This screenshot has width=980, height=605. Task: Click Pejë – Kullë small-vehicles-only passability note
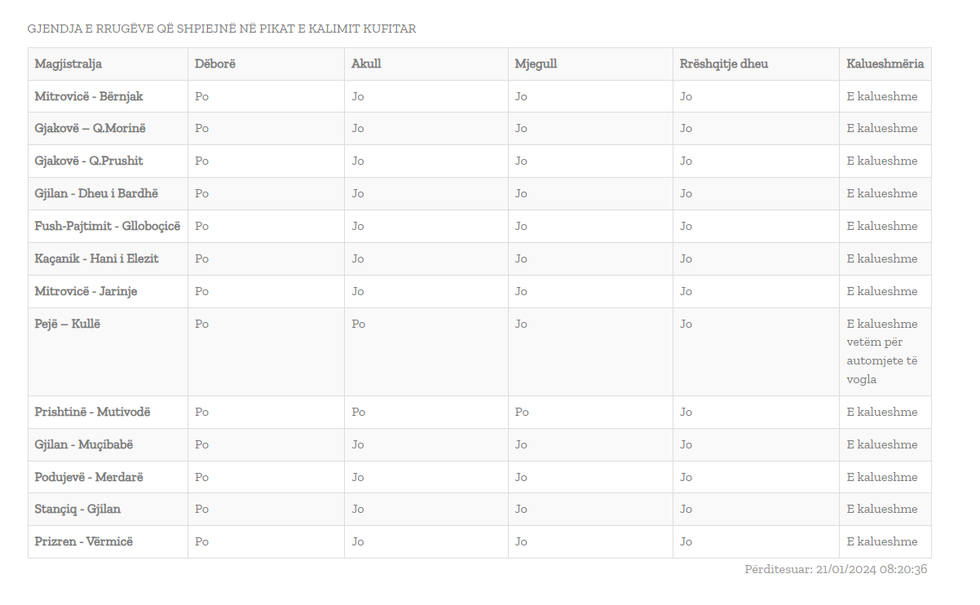click(882, 351)
